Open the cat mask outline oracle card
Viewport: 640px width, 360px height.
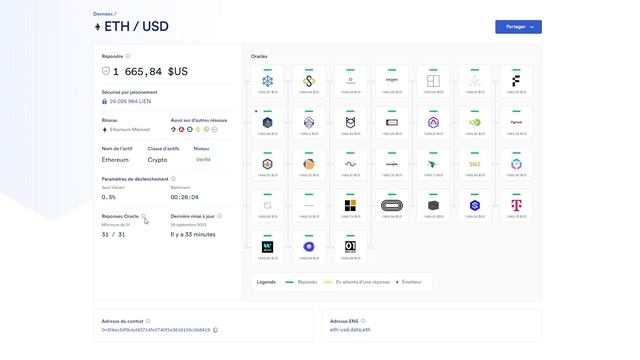(350, 122)
